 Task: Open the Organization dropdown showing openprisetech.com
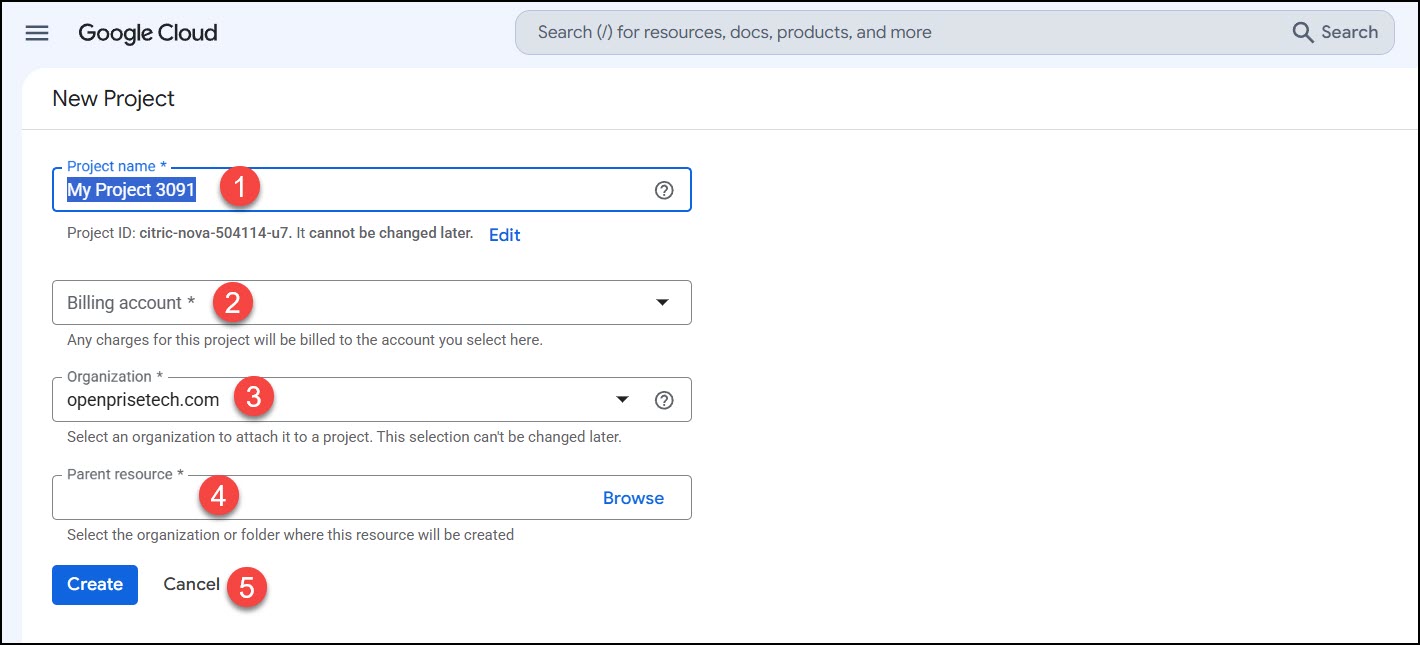(x=371, y=399)
